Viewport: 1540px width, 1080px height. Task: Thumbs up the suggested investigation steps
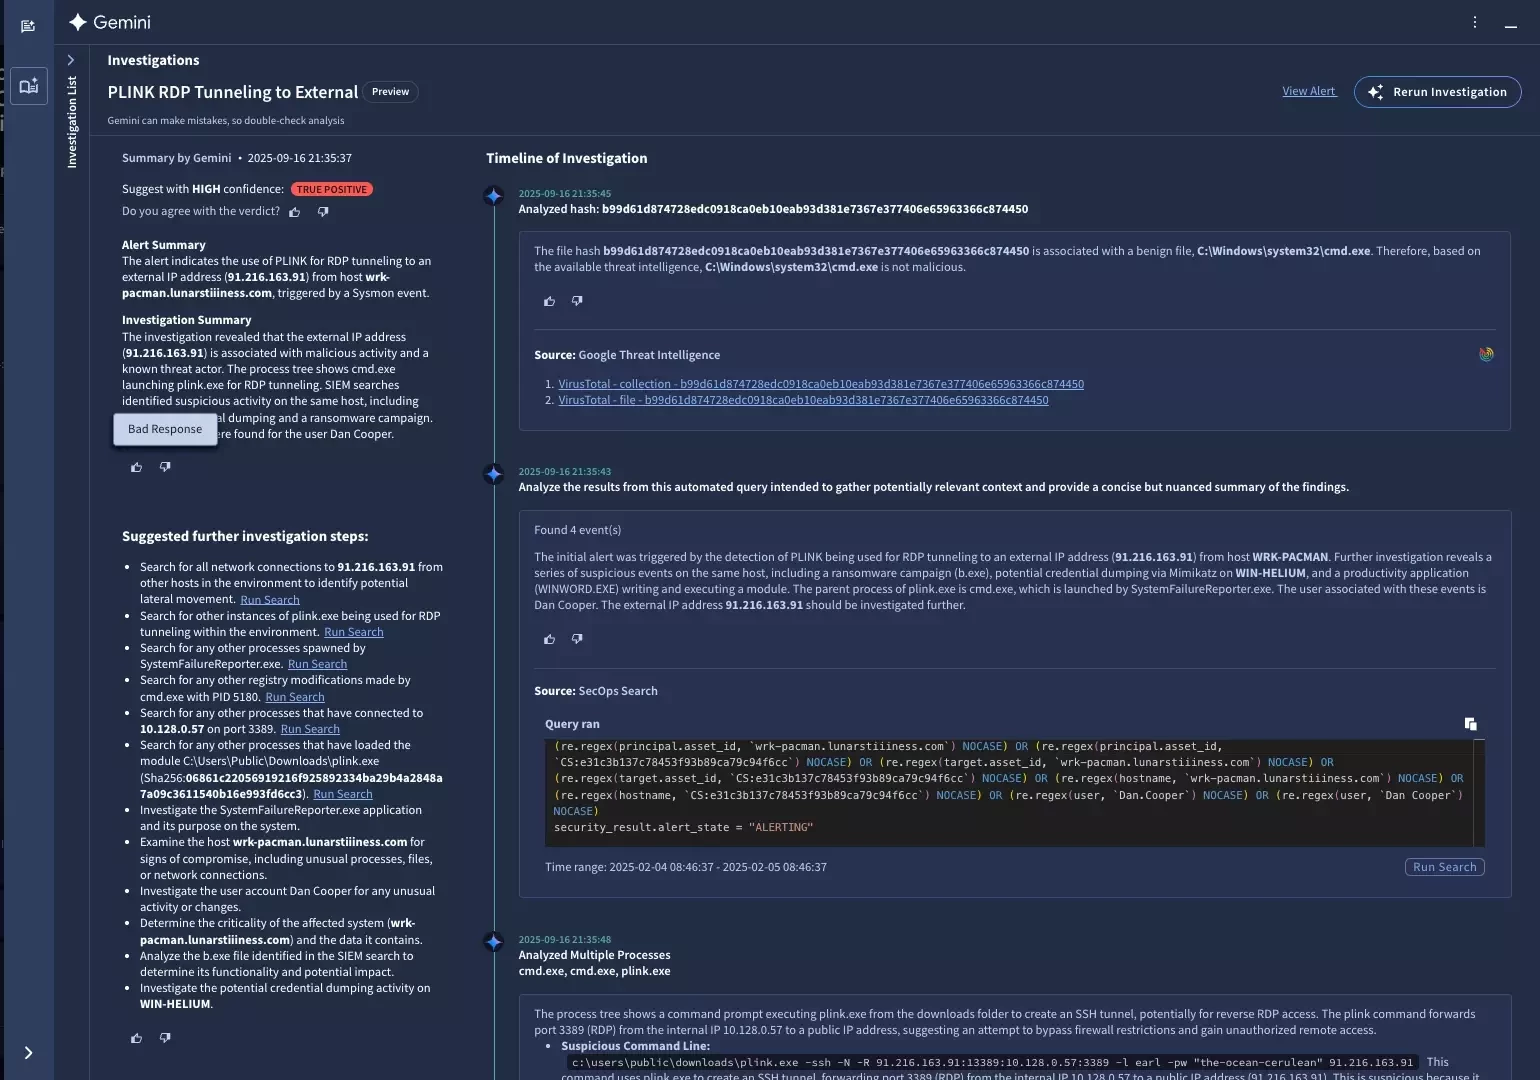click(137, 1038)
